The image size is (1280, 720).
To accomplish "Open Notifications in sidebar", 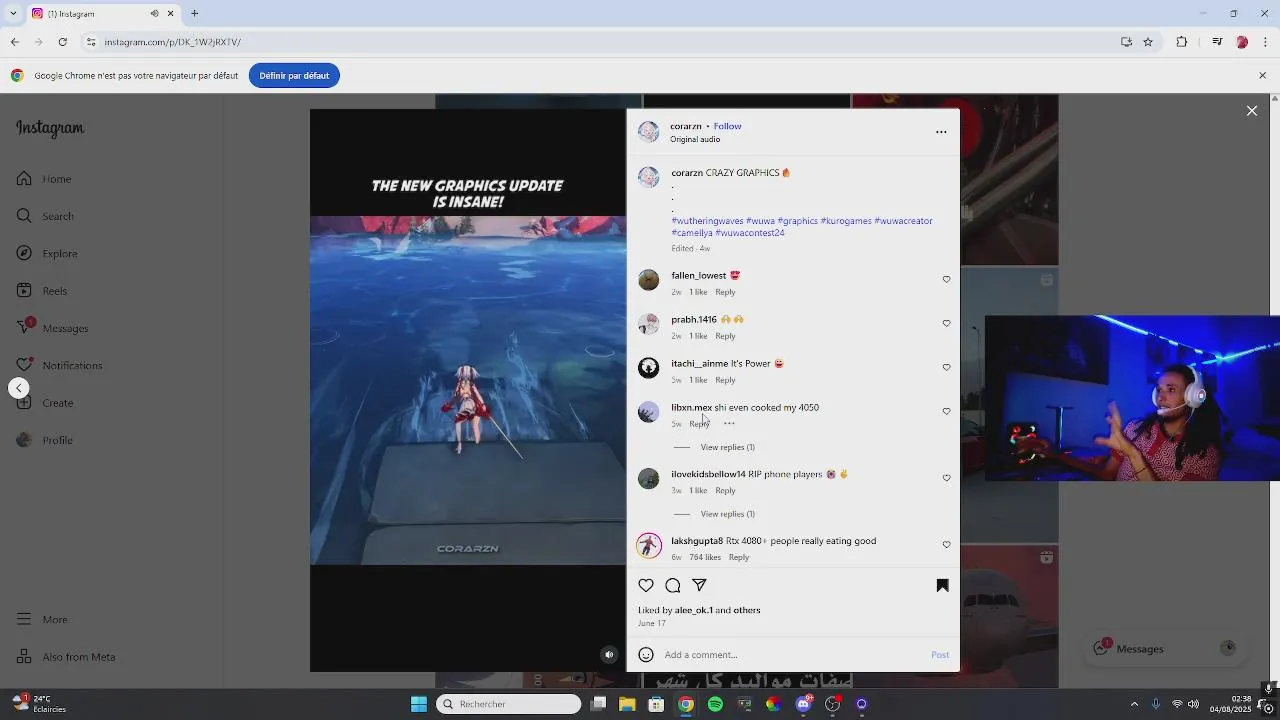I will (59, 366).
